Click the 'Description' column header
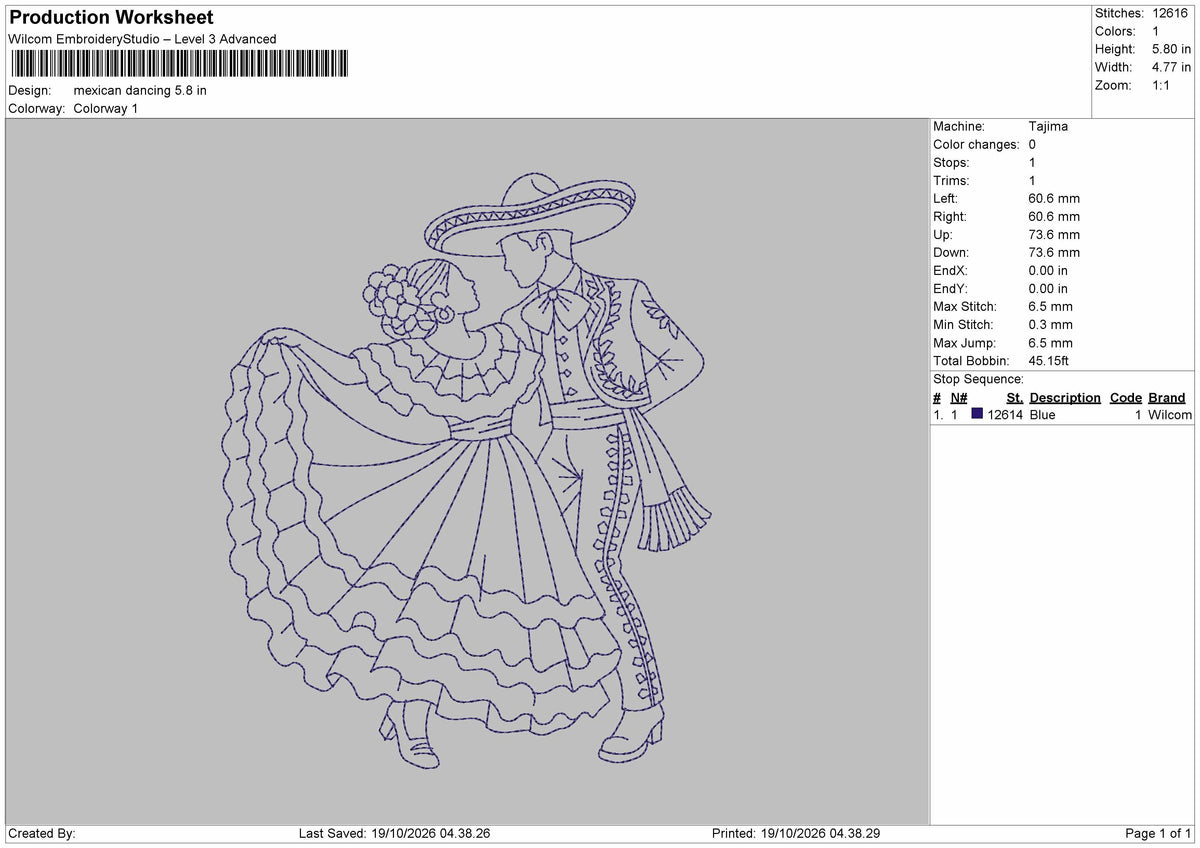This screenshot has width=1200, height=848. (x=1065, y=398)
